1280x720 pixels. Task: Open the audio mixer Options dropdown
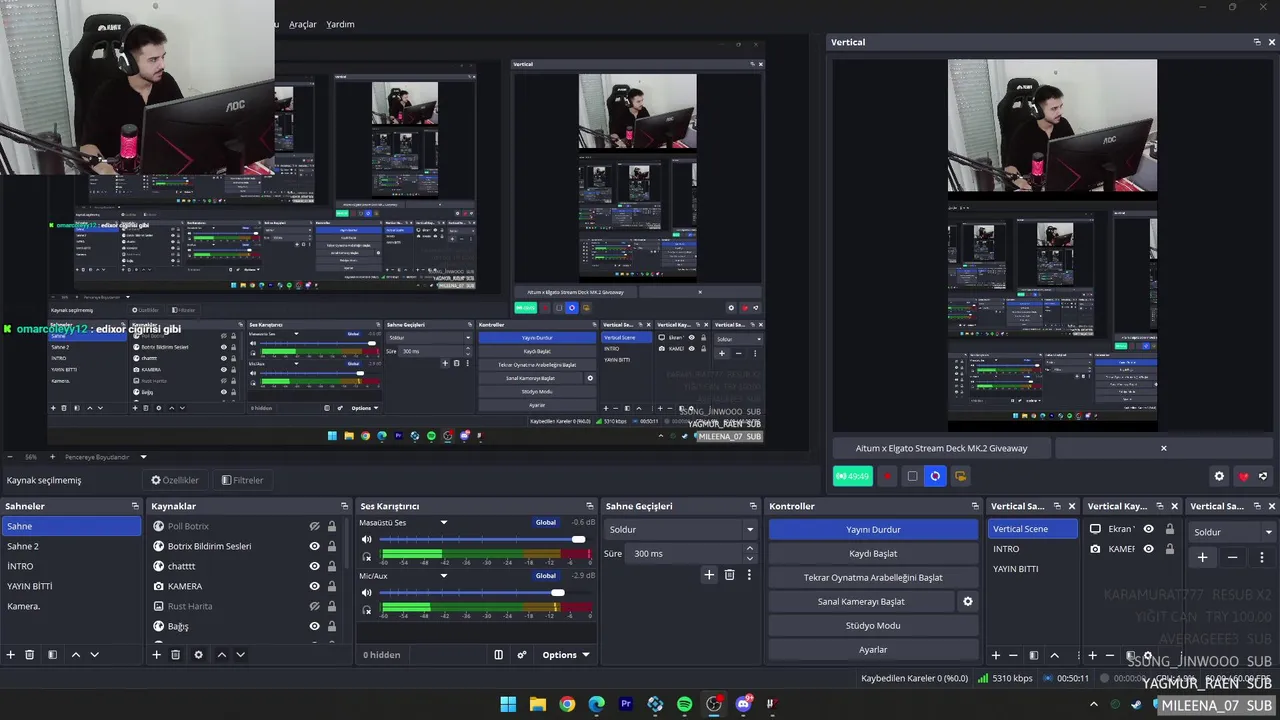pyautogui.click(x=566, y=655)
